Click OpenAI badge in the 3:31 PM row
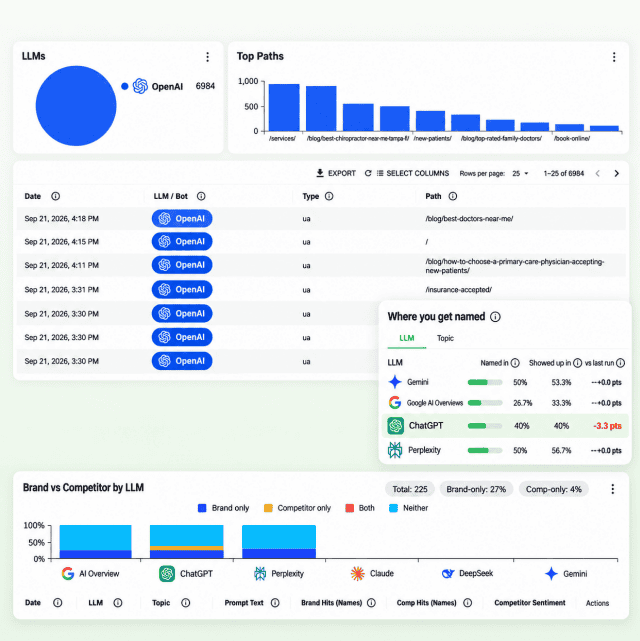Screen dimensions: 640x641 pos(182,289)
